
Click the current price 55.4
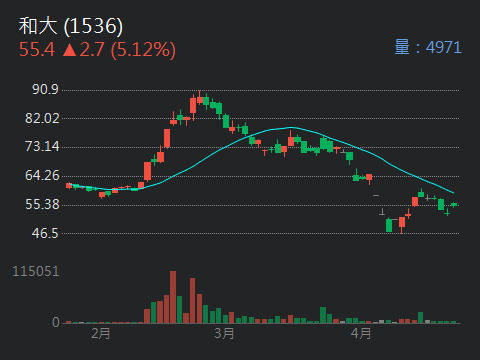pyautogui.click(x=37, y=50)
